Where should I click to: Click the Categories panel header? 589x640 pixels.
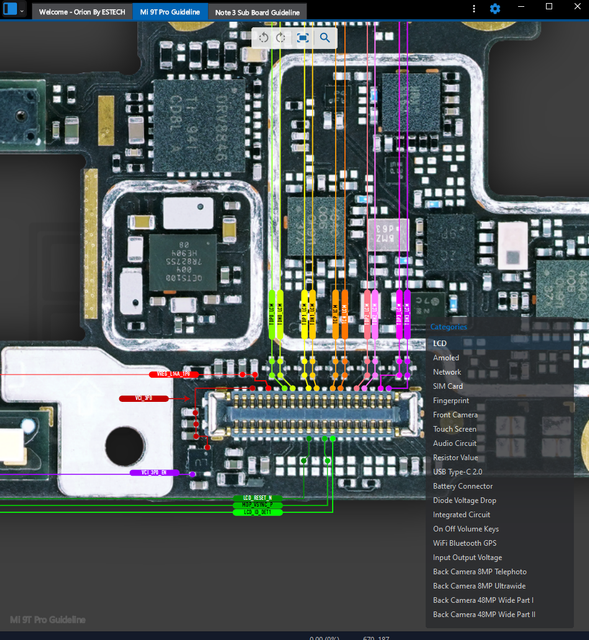pyautogui.click(x=449, y=327)
